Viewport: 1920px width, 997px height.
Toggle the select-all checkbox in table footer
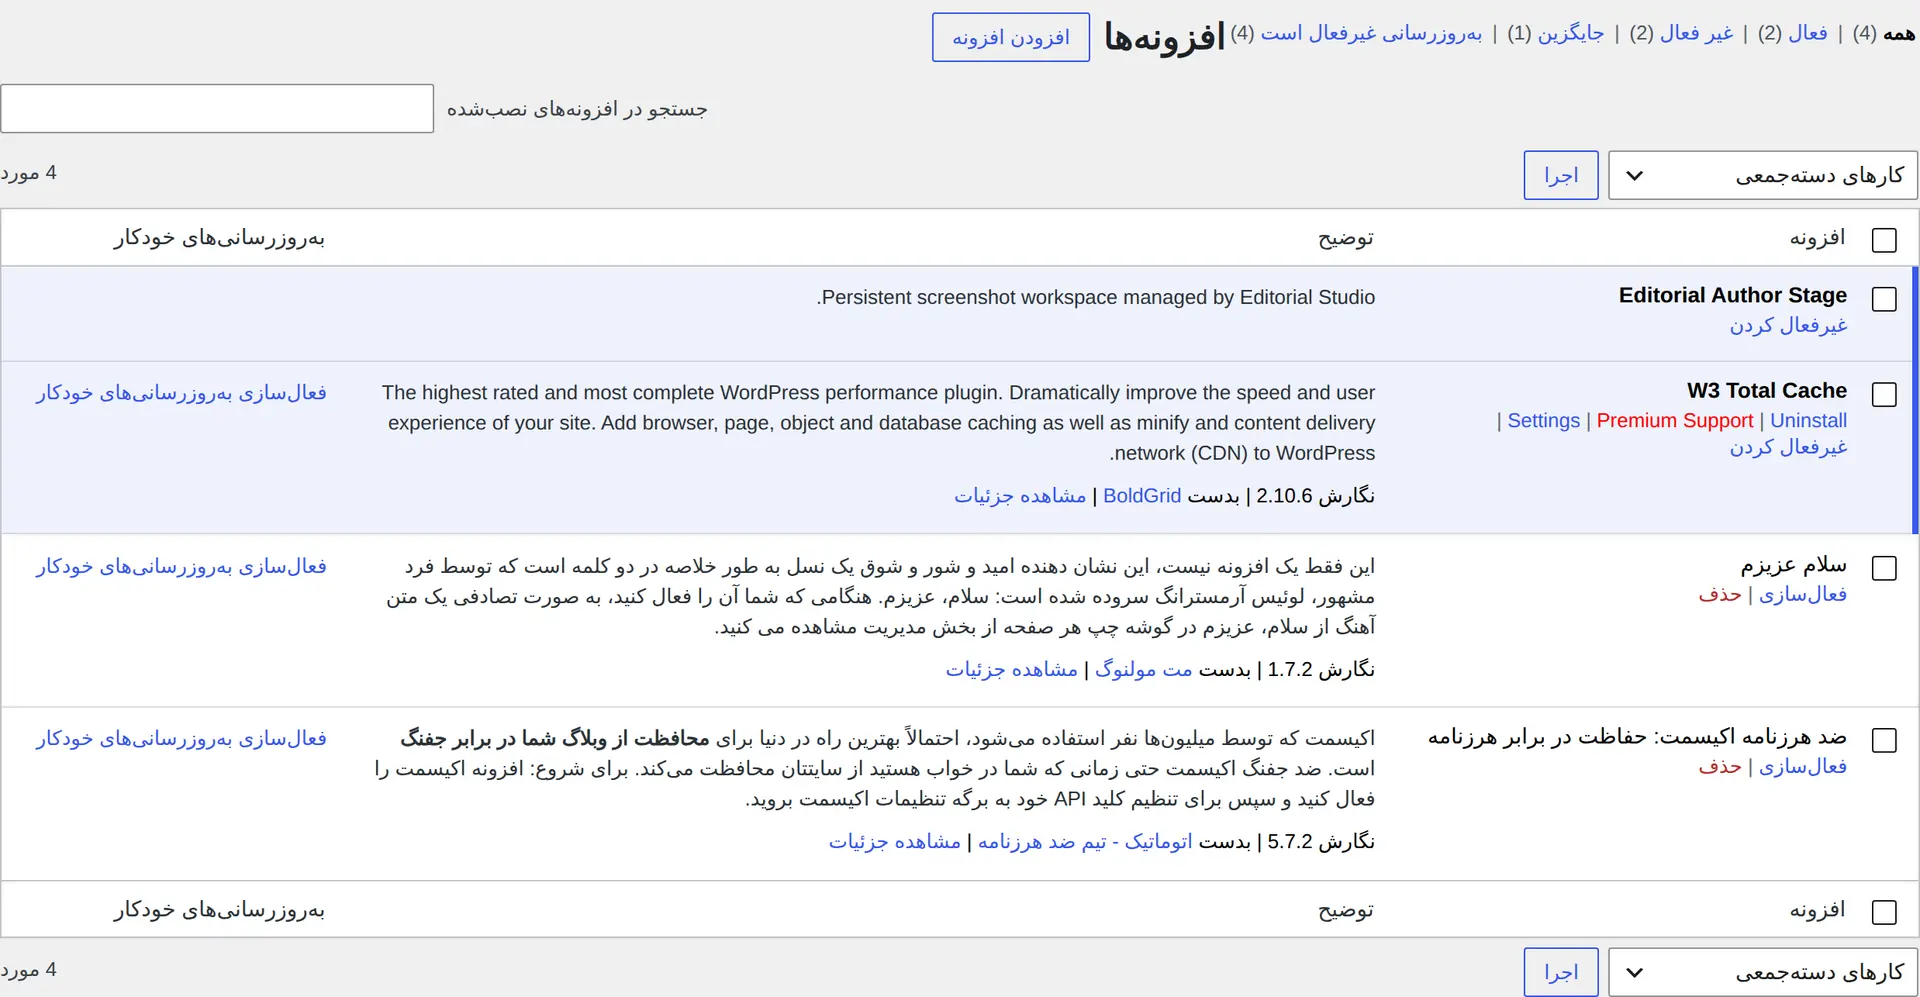coord(1884,912)
